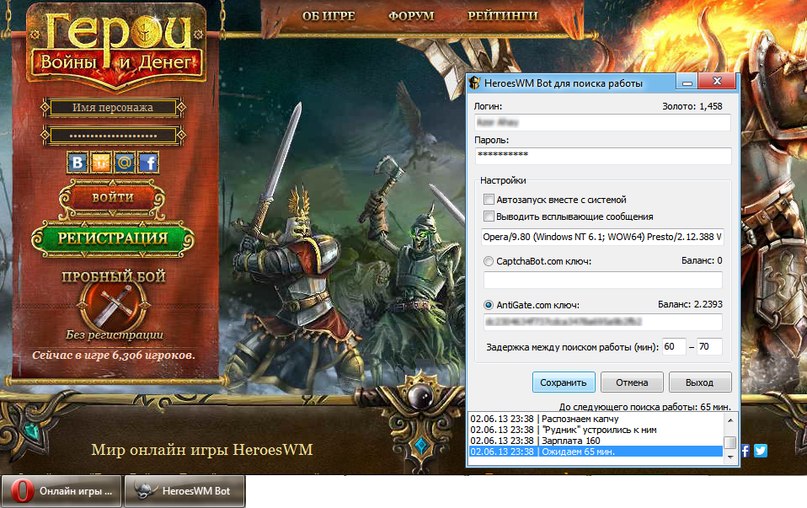
Task: Click the Facebook login icon in sidebar
Action: 149,163
